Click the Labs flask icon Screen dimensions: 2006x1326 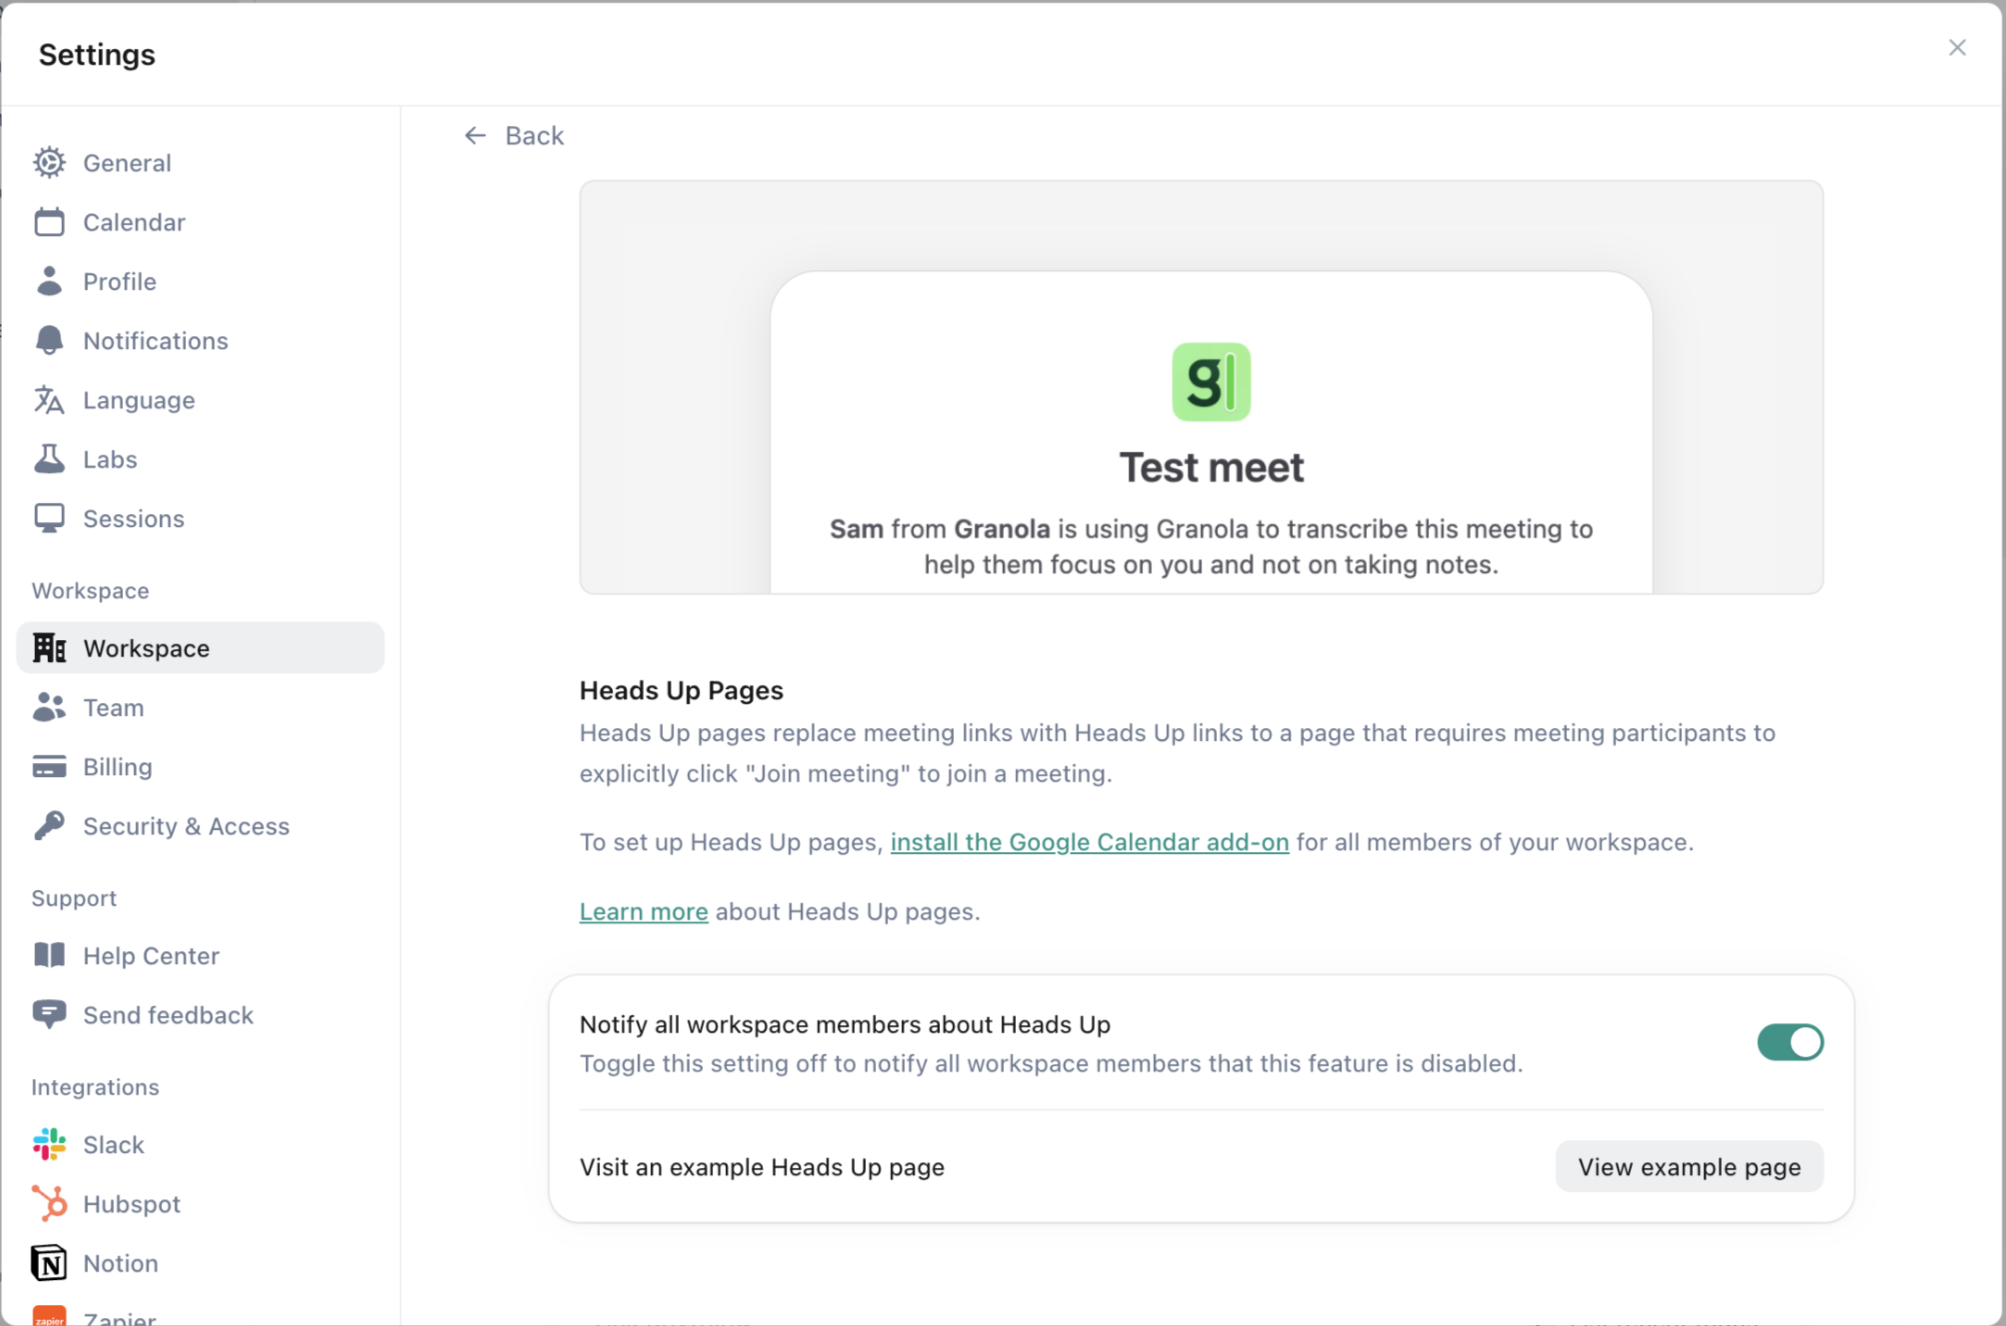49,459
